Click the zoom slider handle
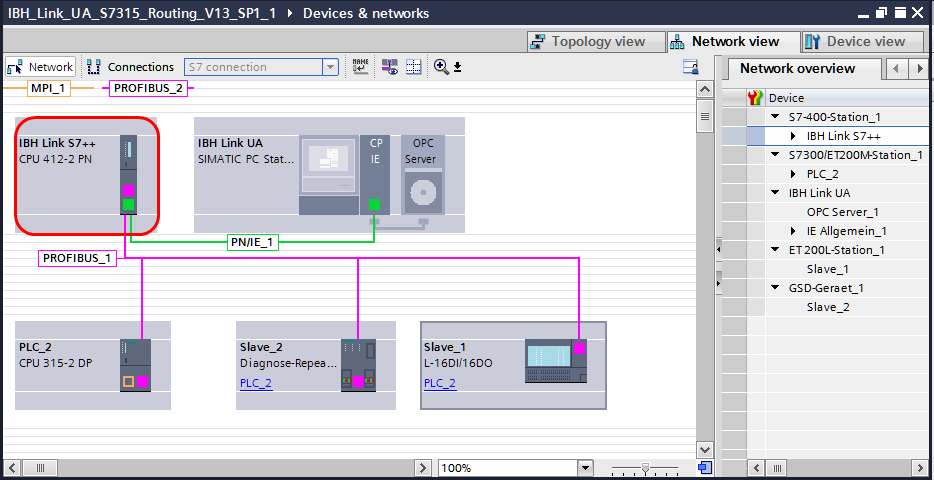The width and height of the screenshot is (934, 480). coord(645,467)
